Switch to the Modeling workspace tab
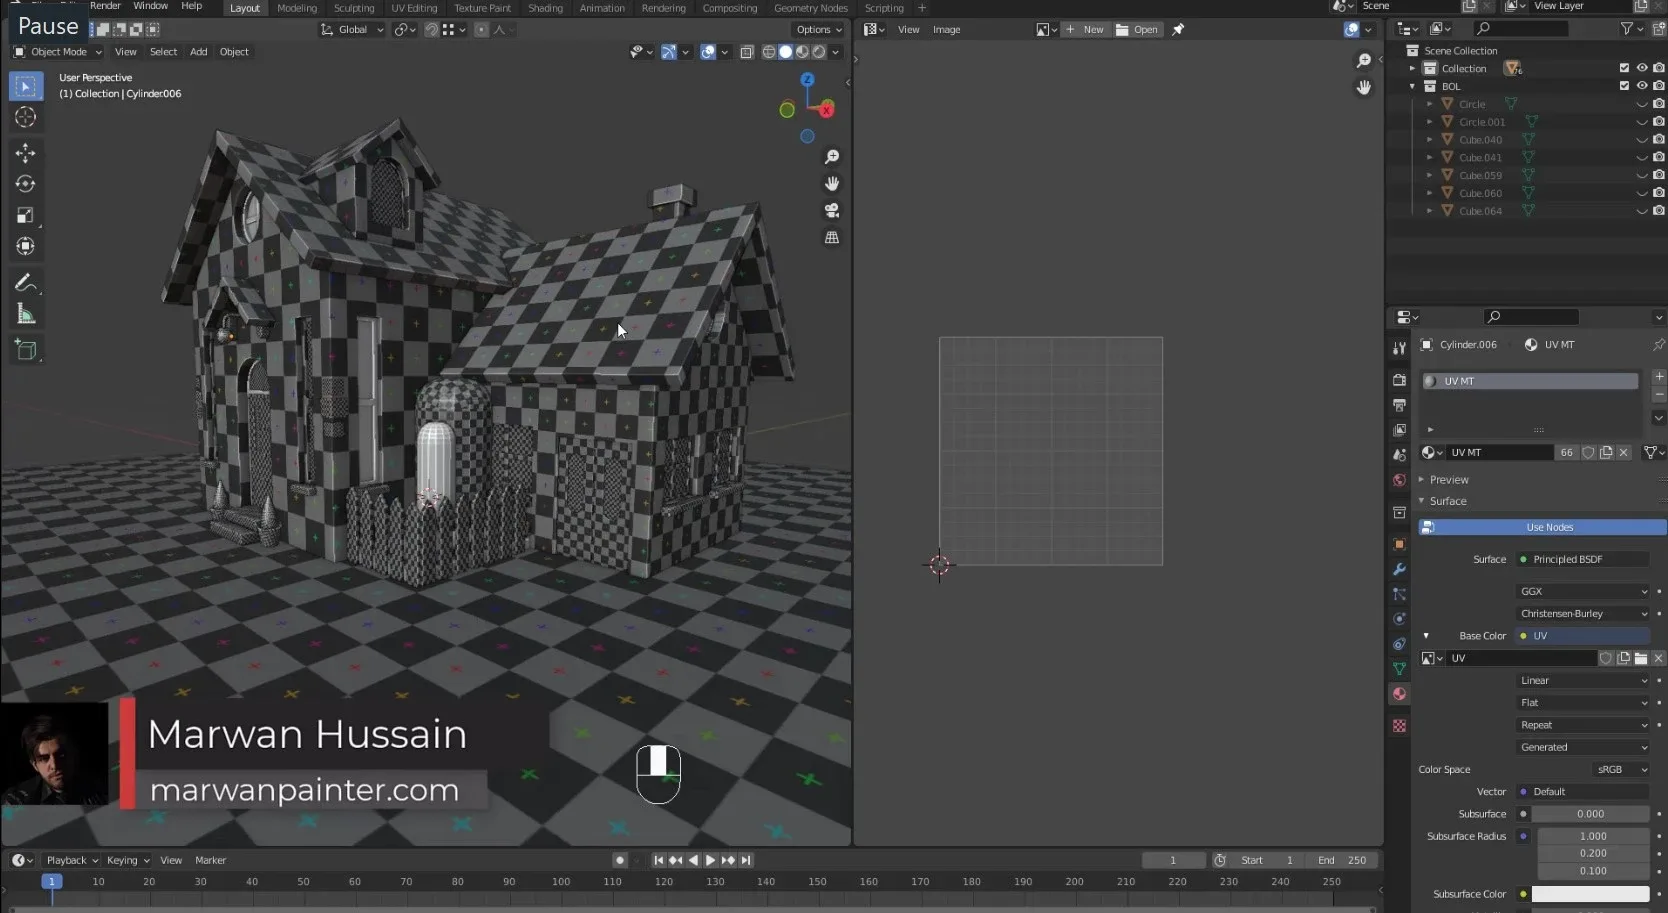The height and width of the screenshot is (913, 1668). pyautogui.click(x=297, y=8)
